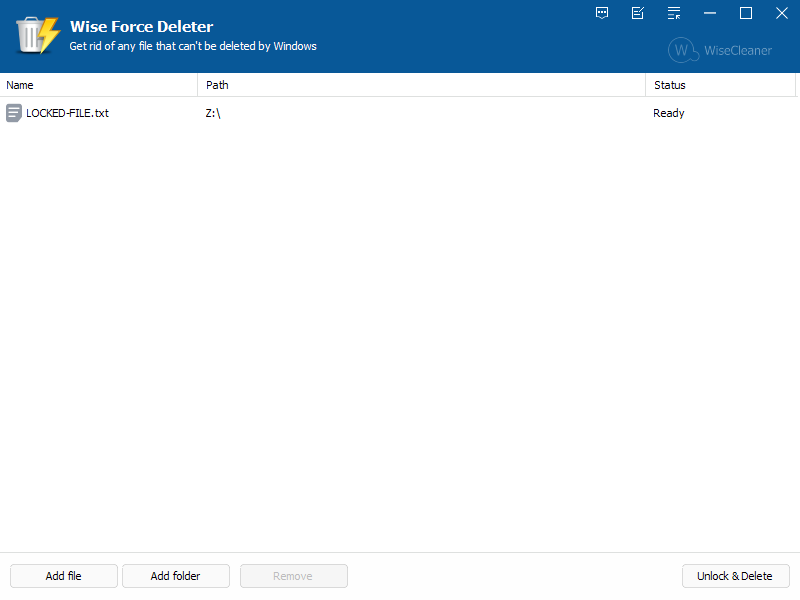Click the edit note icon in title bar
Screen dimensions: 800x600
638,13
